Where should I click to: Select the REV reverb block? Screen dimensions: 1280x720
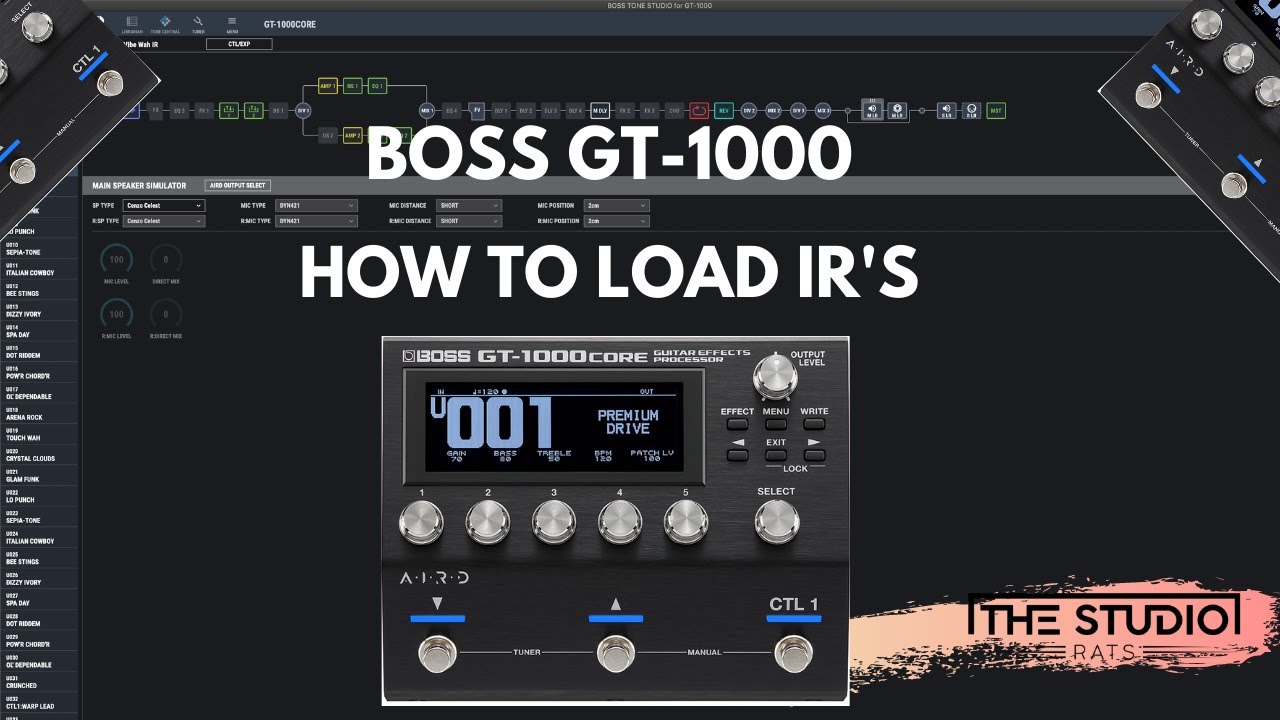click(x=724, y=110)
